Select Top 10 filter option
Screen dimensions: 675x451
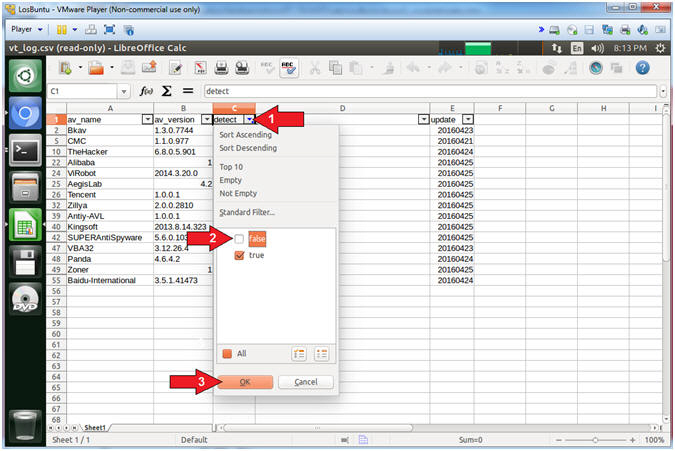click(231, 167)
